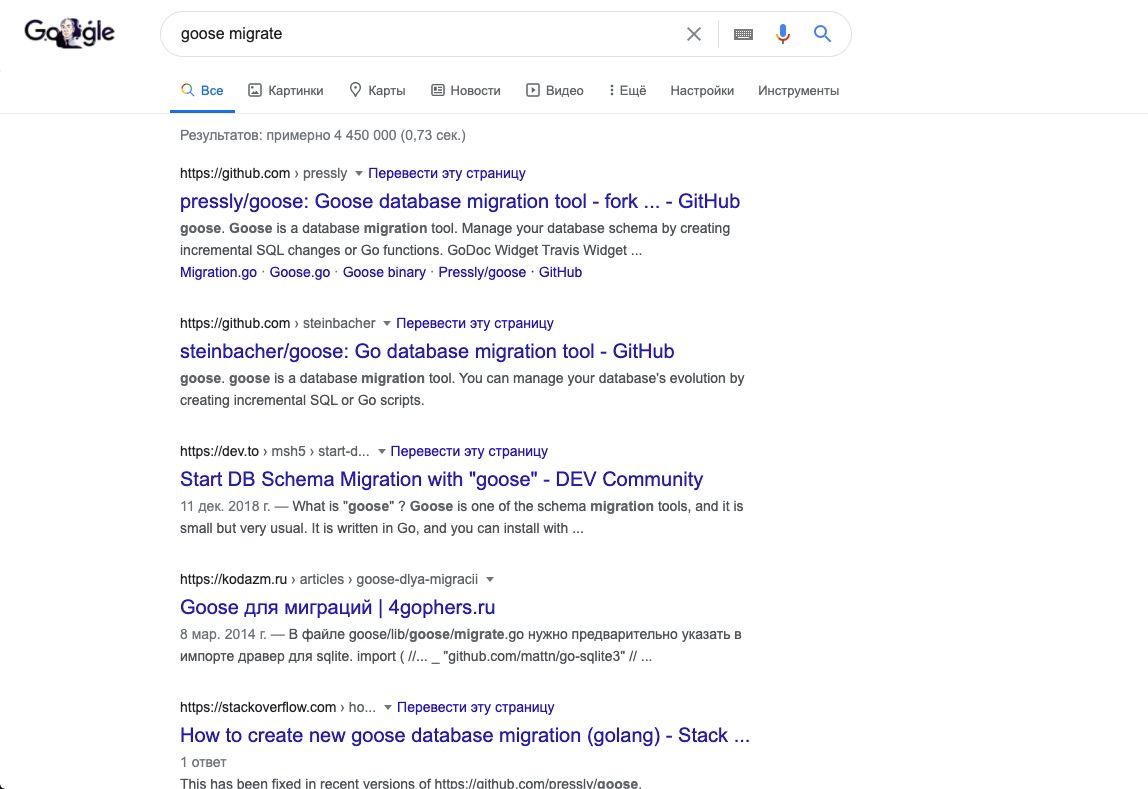Viewport: 1148px width, 789px height.
Task: Open the Migration.go sitelink
Action: pyautogui.click(x=218, y=272)
